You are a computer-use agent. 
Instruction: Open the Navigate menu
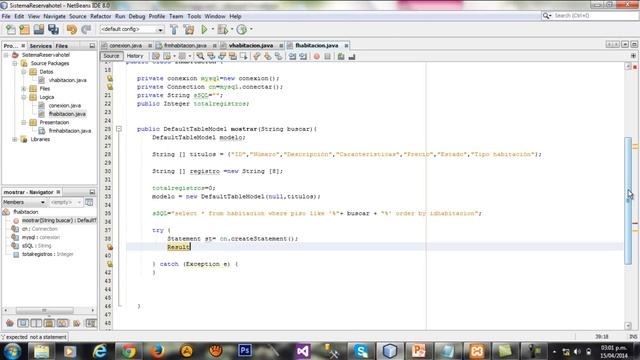point(54,16)
